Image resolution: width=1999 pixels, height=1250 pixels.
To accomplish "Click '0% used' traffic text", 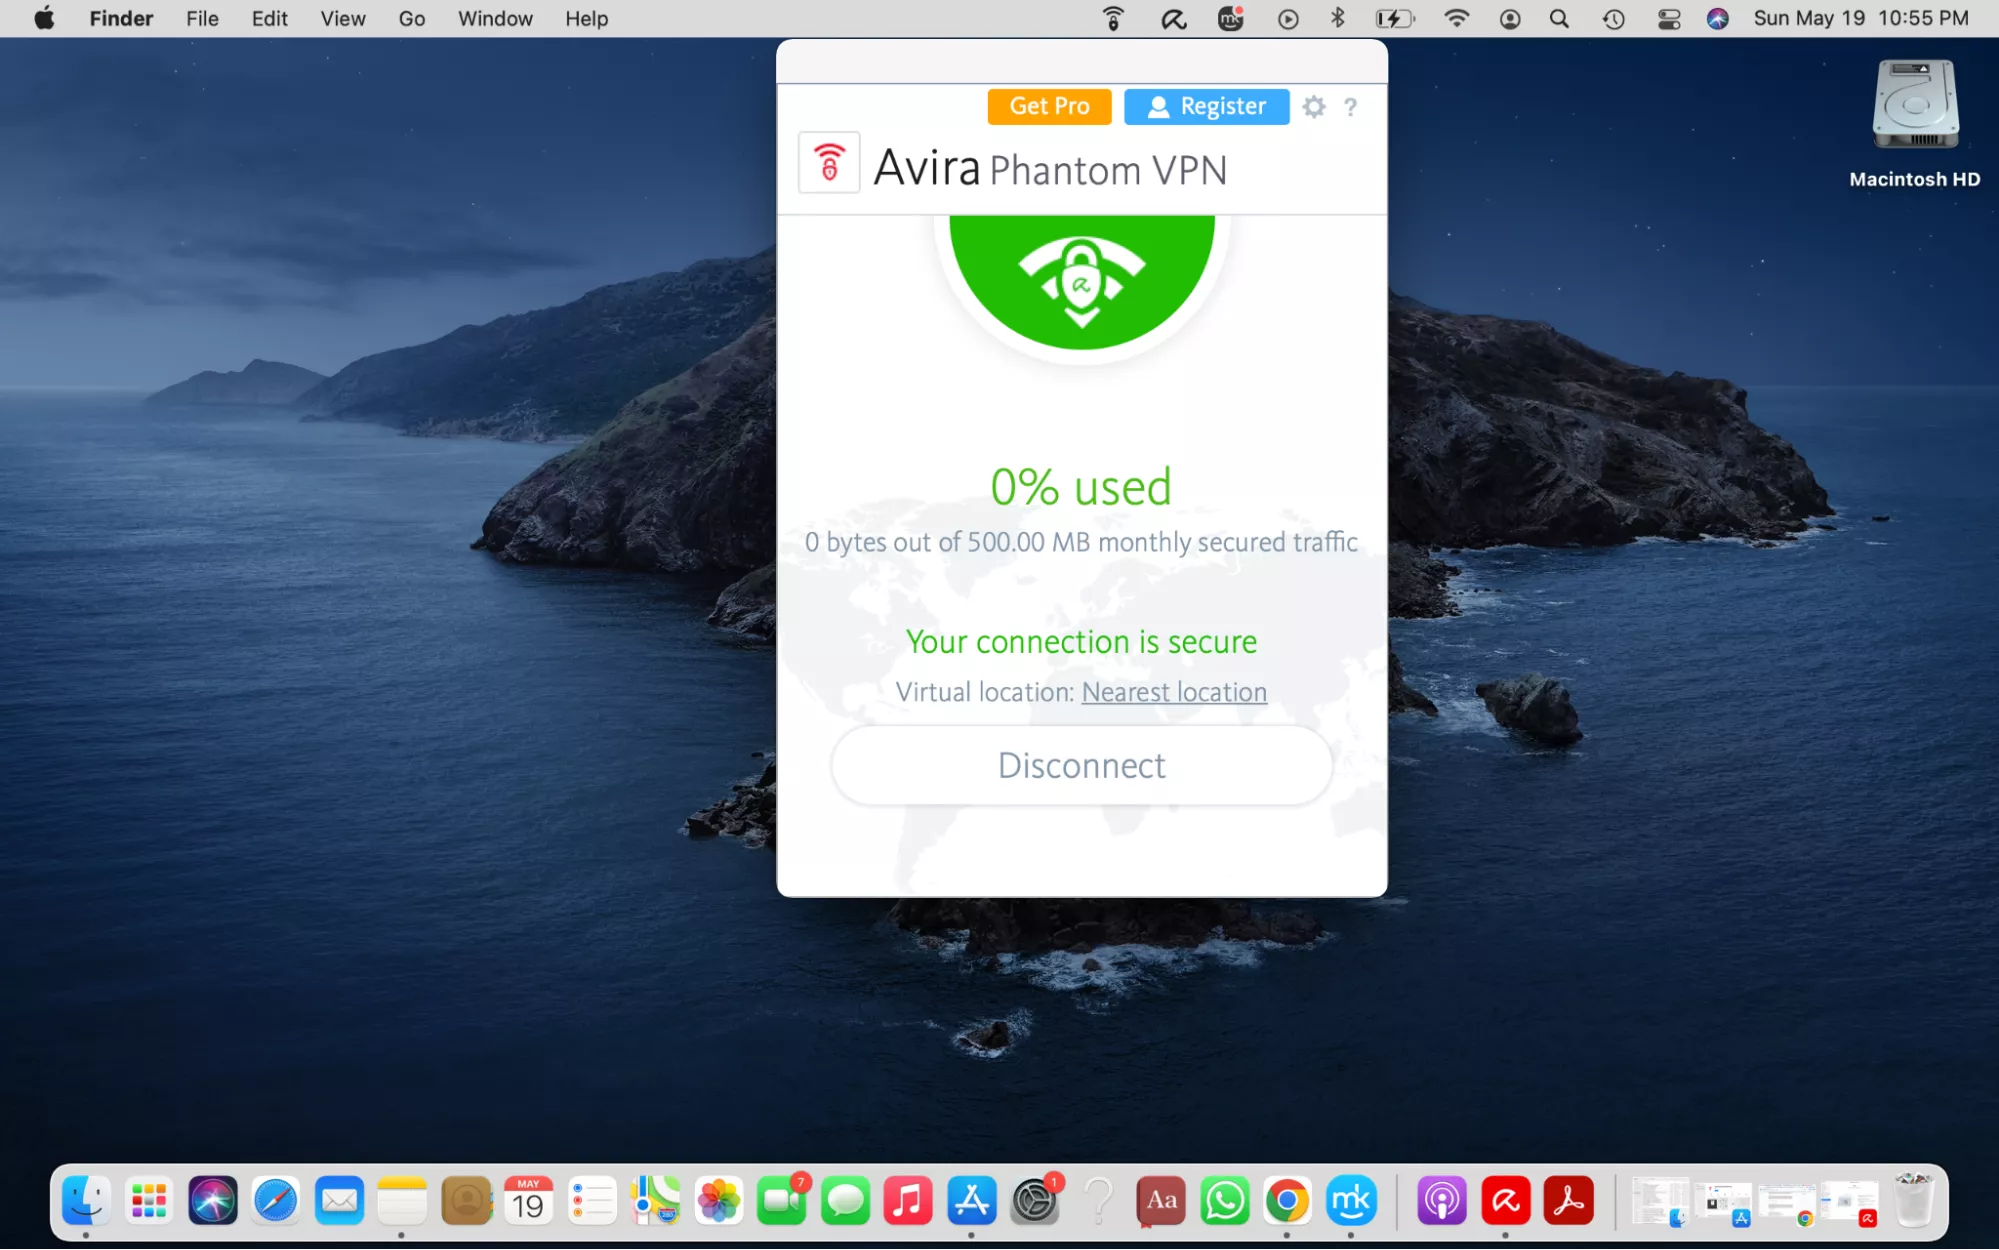I will click(1081, 487).
